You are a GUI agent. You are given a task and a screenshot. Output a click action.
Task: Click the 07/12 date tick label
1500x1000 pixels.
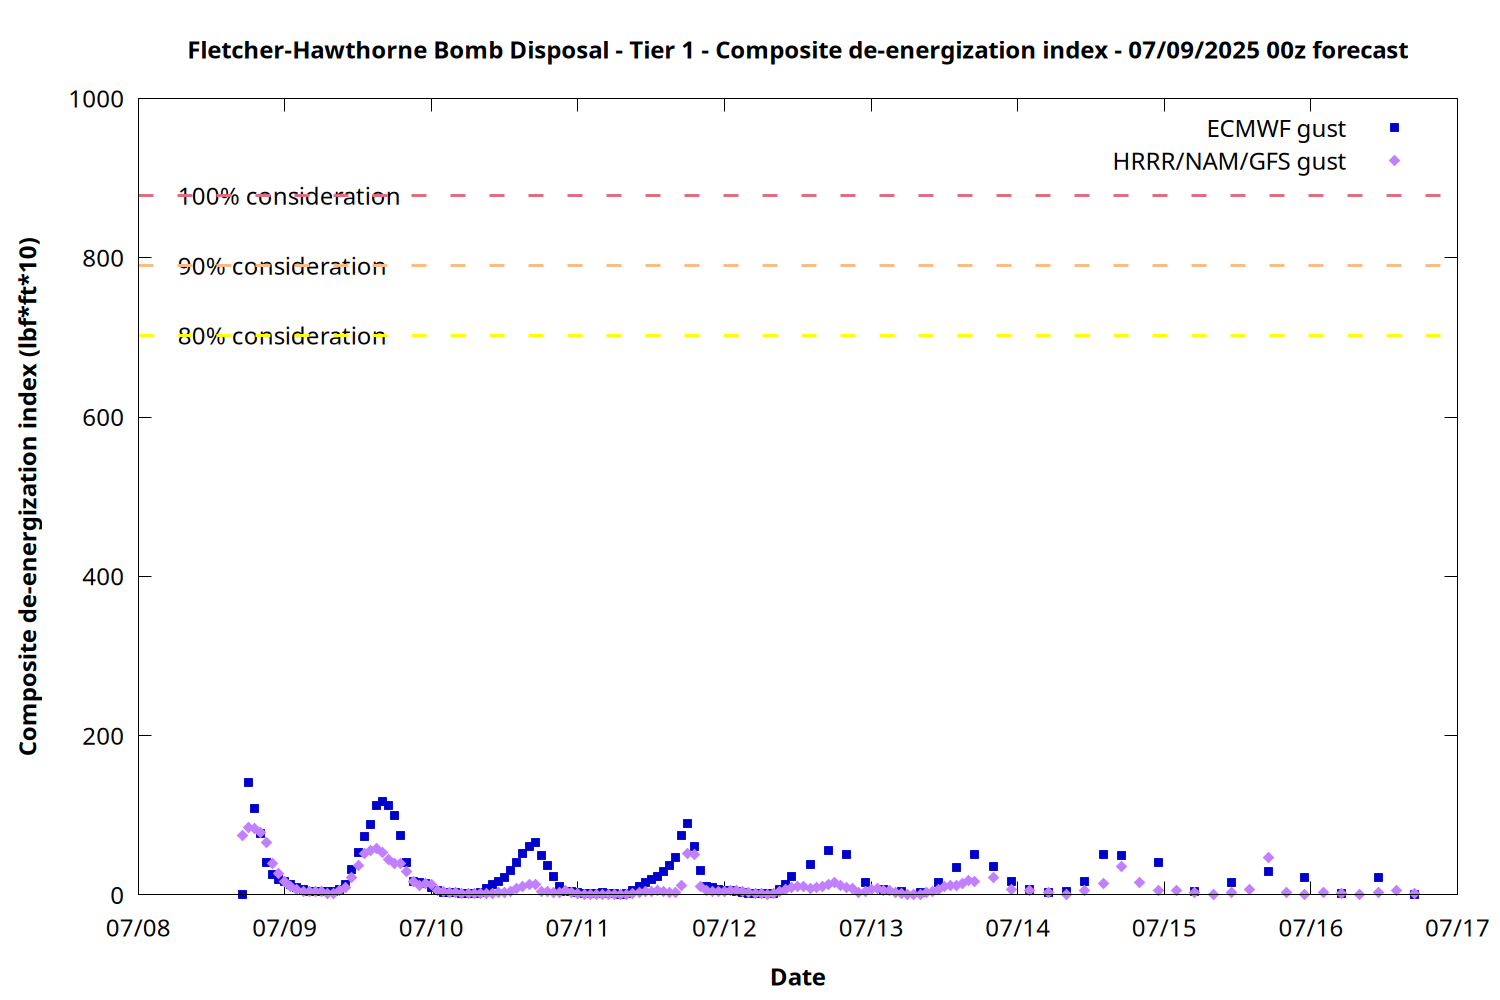(x=724, y=928)
